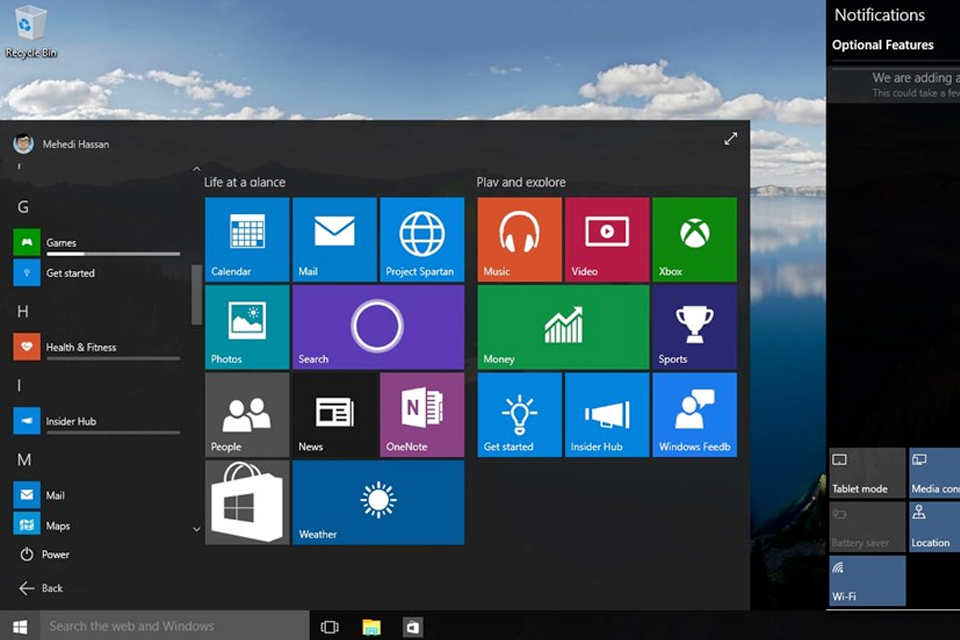Image resolution: width=960 pixels, height=640 pixels.
Task: Open the Windows Feedback tile
Action: pos(695,415)
